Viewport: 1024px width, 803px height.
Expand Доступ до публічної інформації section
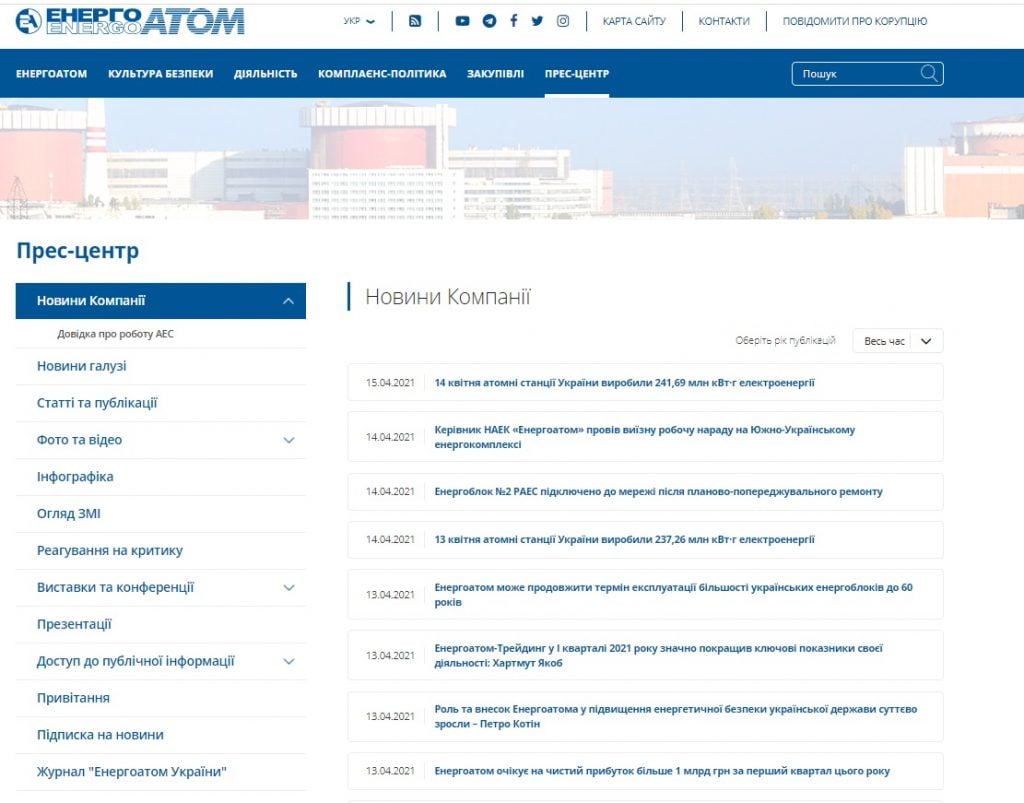(289, 661)
